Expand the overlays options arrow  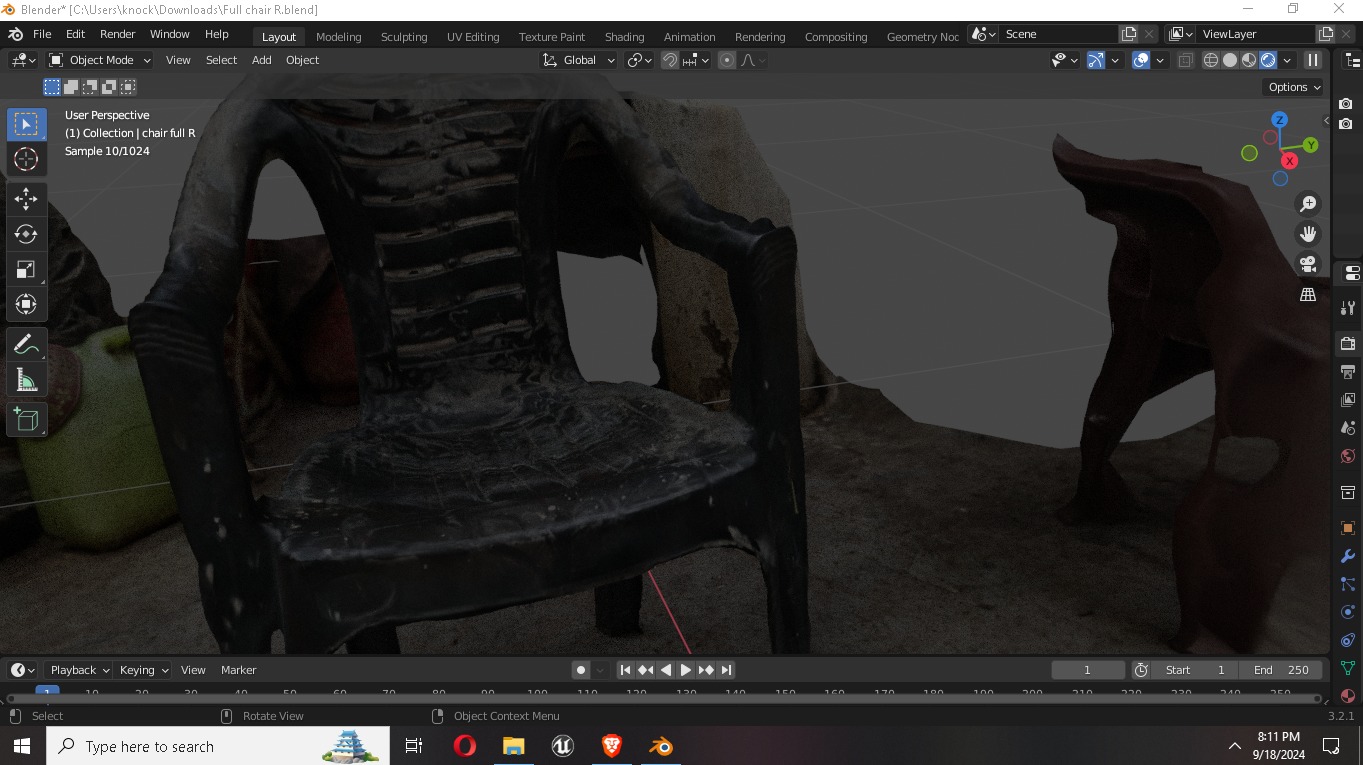click(1160, 60)
